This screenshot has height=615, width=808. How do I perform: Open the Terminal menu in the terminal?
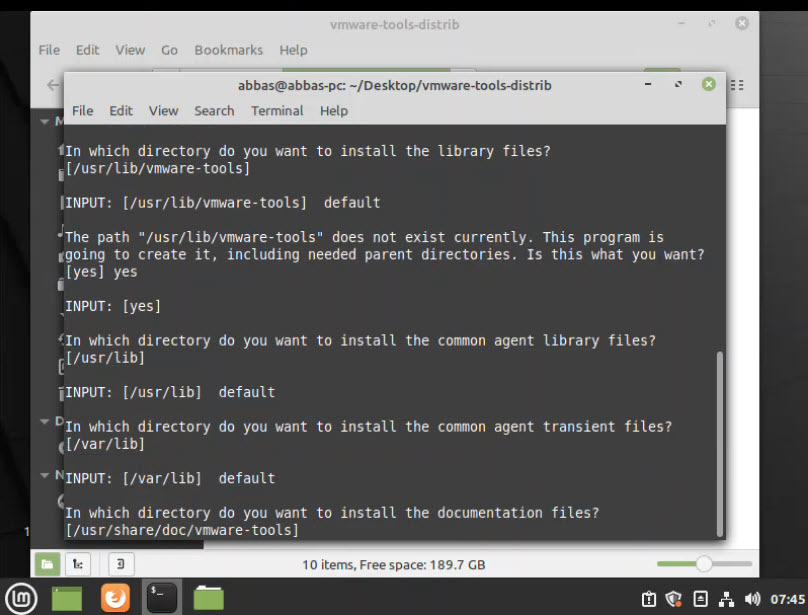click(277, 111)
